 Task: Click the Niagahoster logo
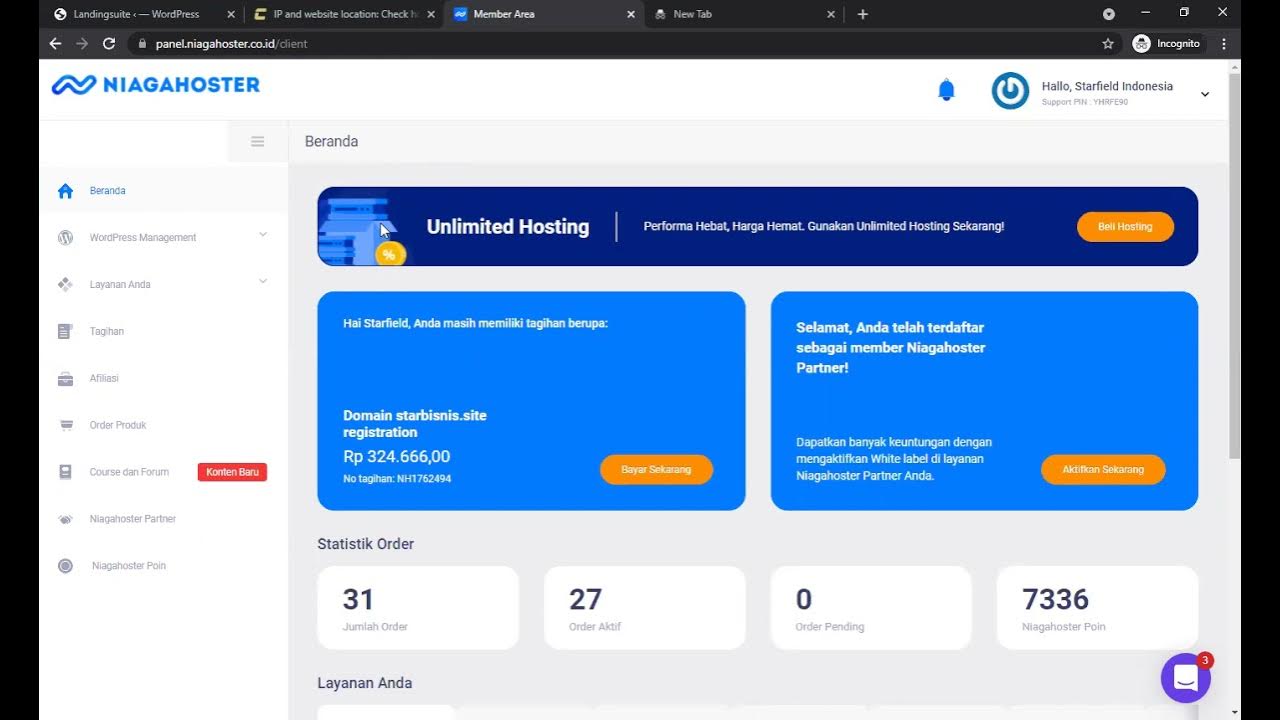tap(156, 85)
